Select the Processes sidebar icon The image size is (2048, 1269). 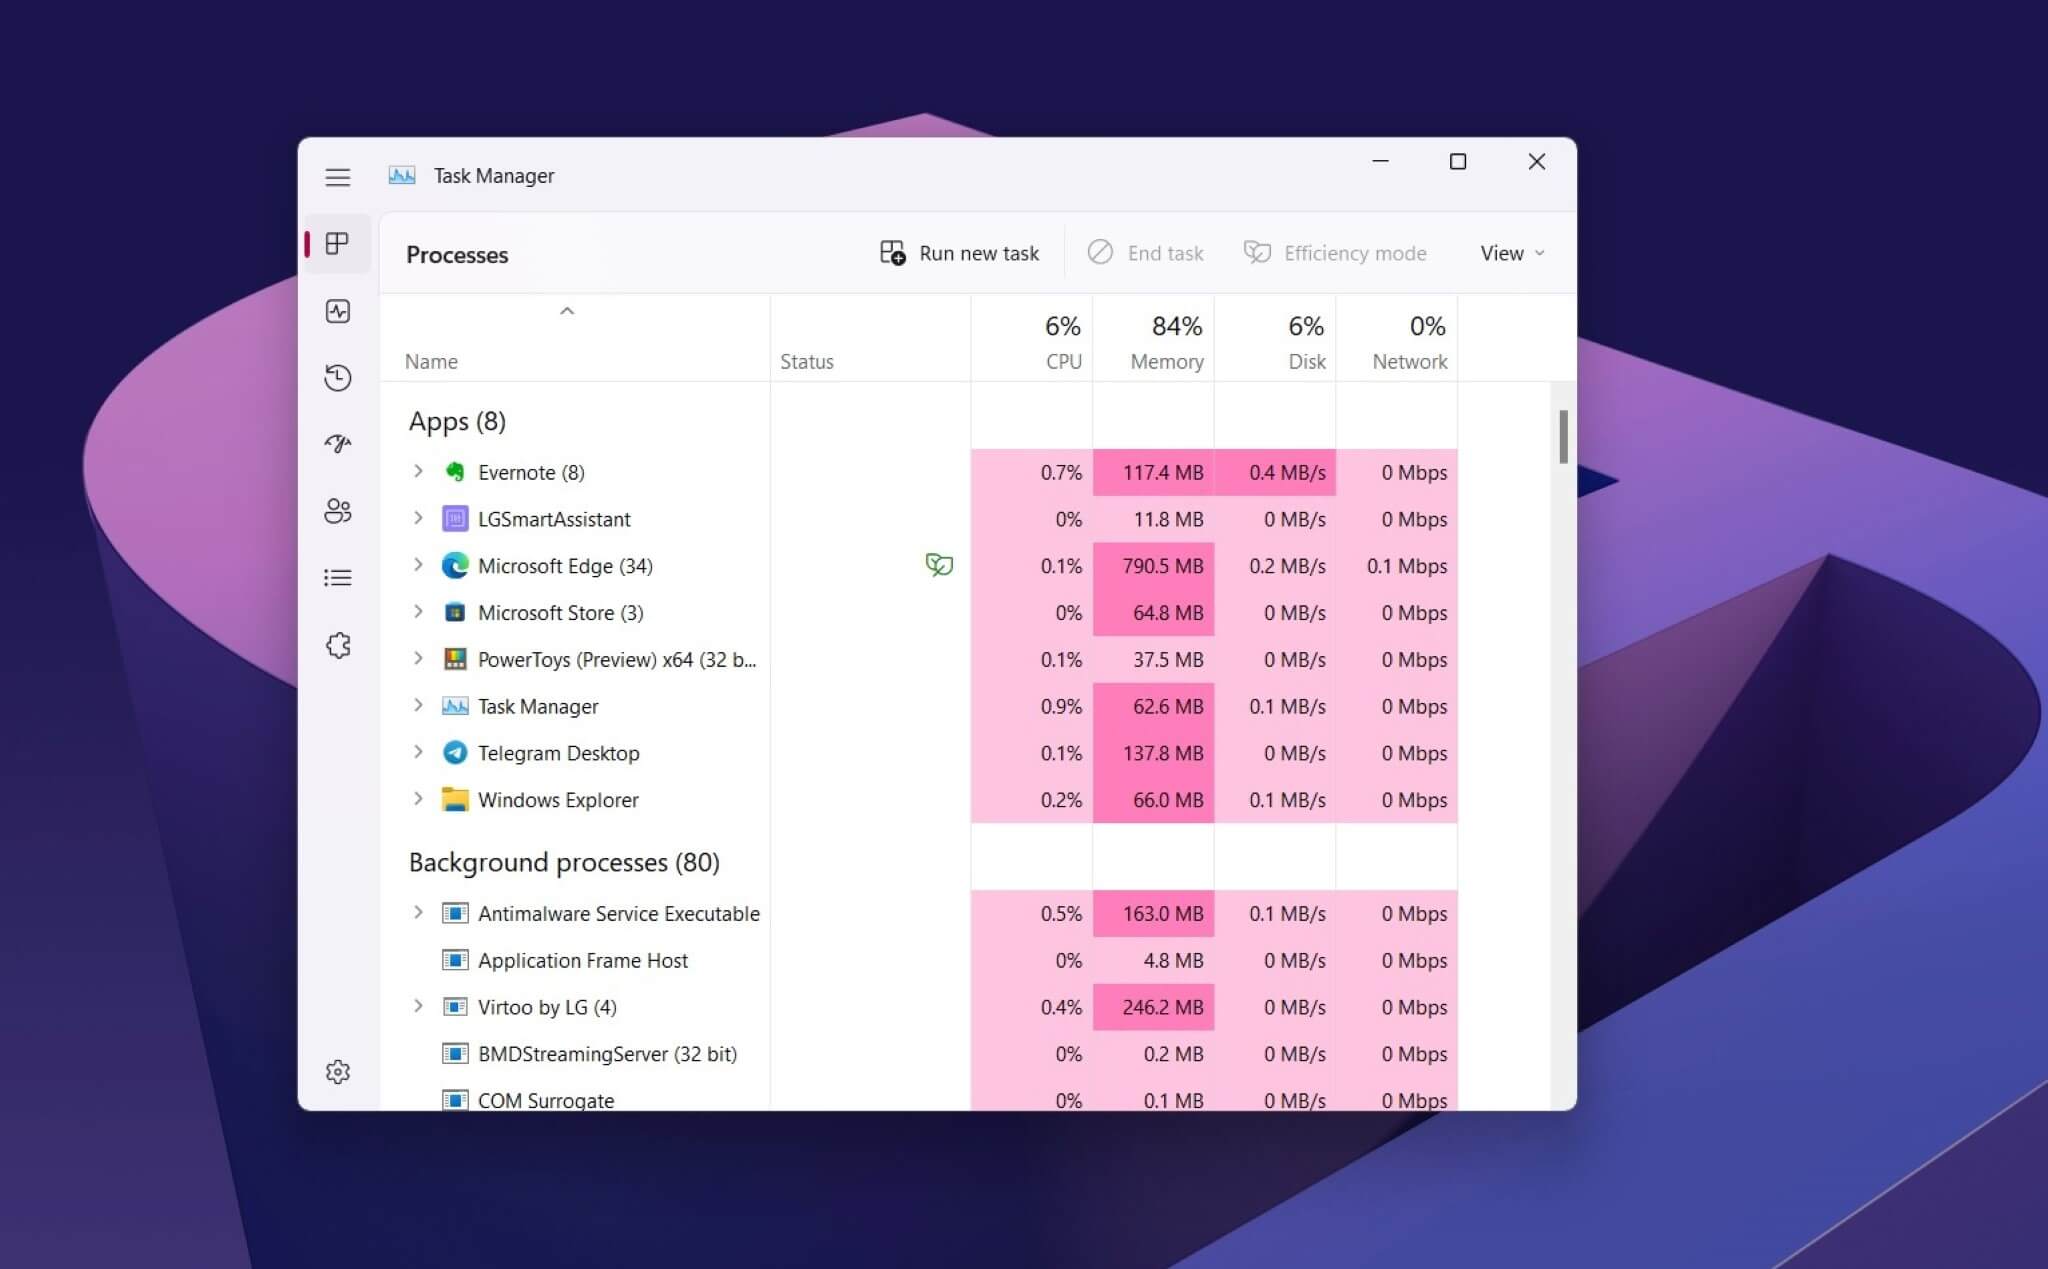(x=338, y=243)
